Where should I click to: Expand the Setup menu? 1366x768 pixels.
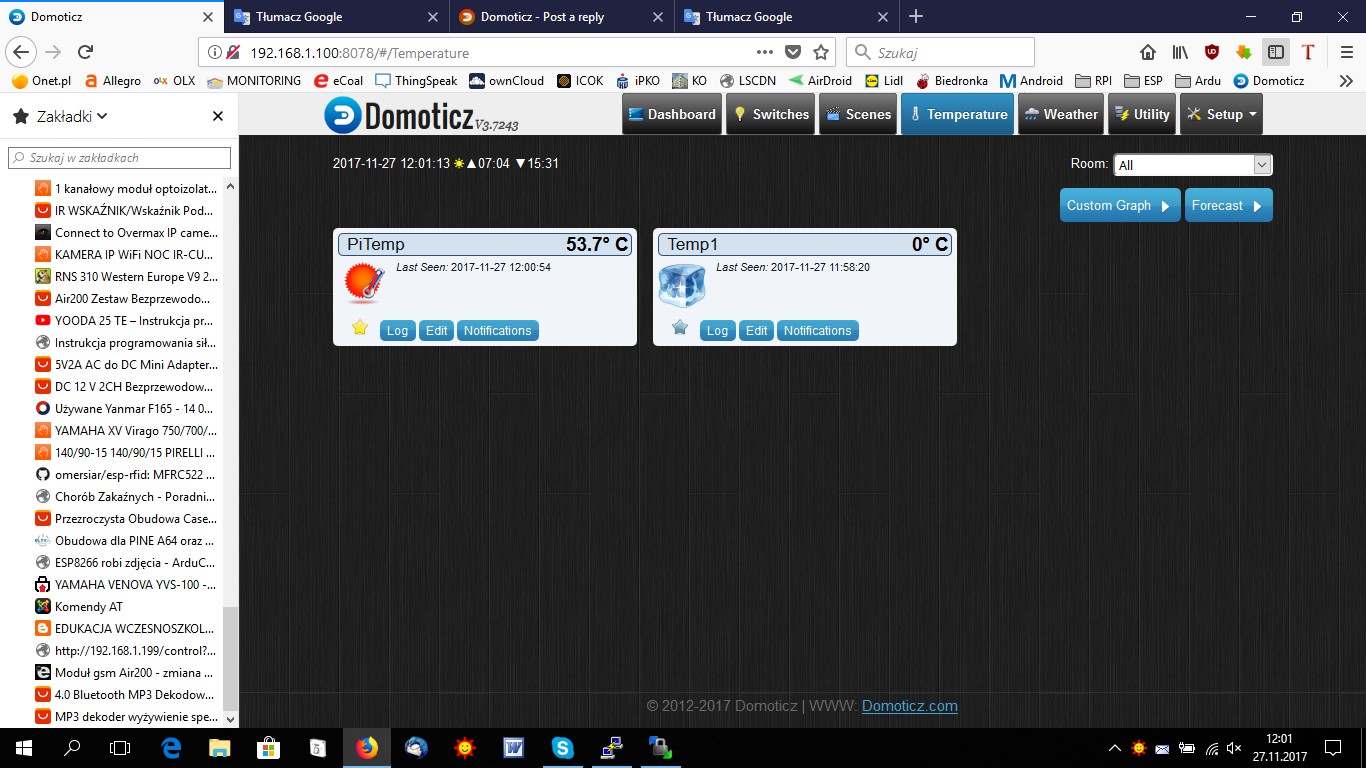click(x=1221, y=114)
